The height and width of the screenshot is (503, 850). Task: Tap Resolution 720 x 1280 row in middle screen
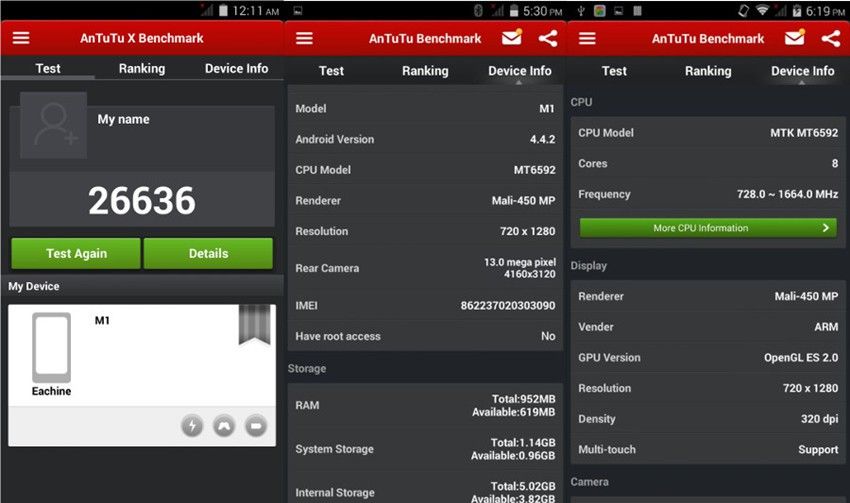pyautogui.click(x=426, y=231)
